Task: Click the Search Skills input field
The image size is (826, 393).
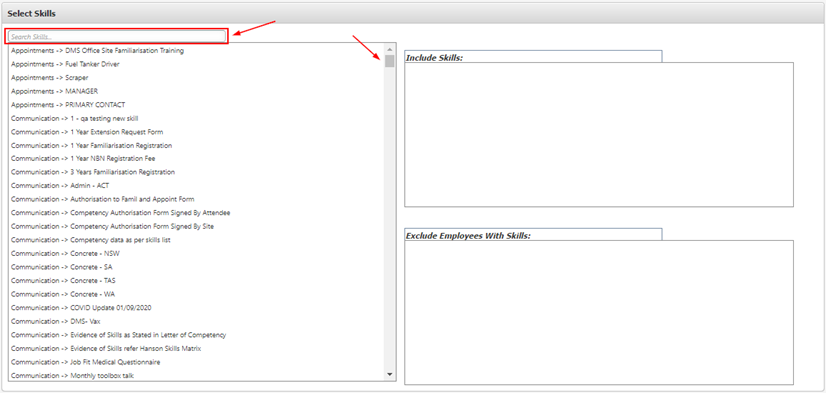Action: coord(117,36)
